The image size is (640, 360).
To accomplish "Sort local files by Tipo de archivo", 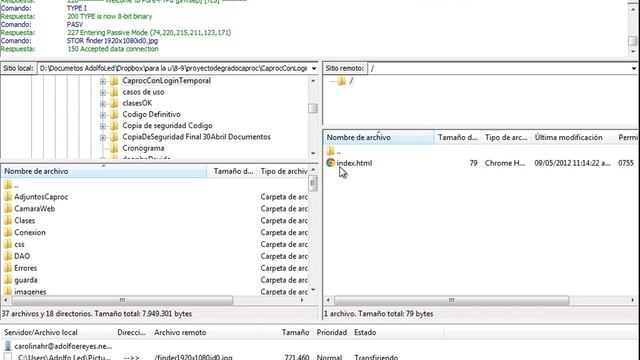I will pyautogui.click(x=283, y=171).
